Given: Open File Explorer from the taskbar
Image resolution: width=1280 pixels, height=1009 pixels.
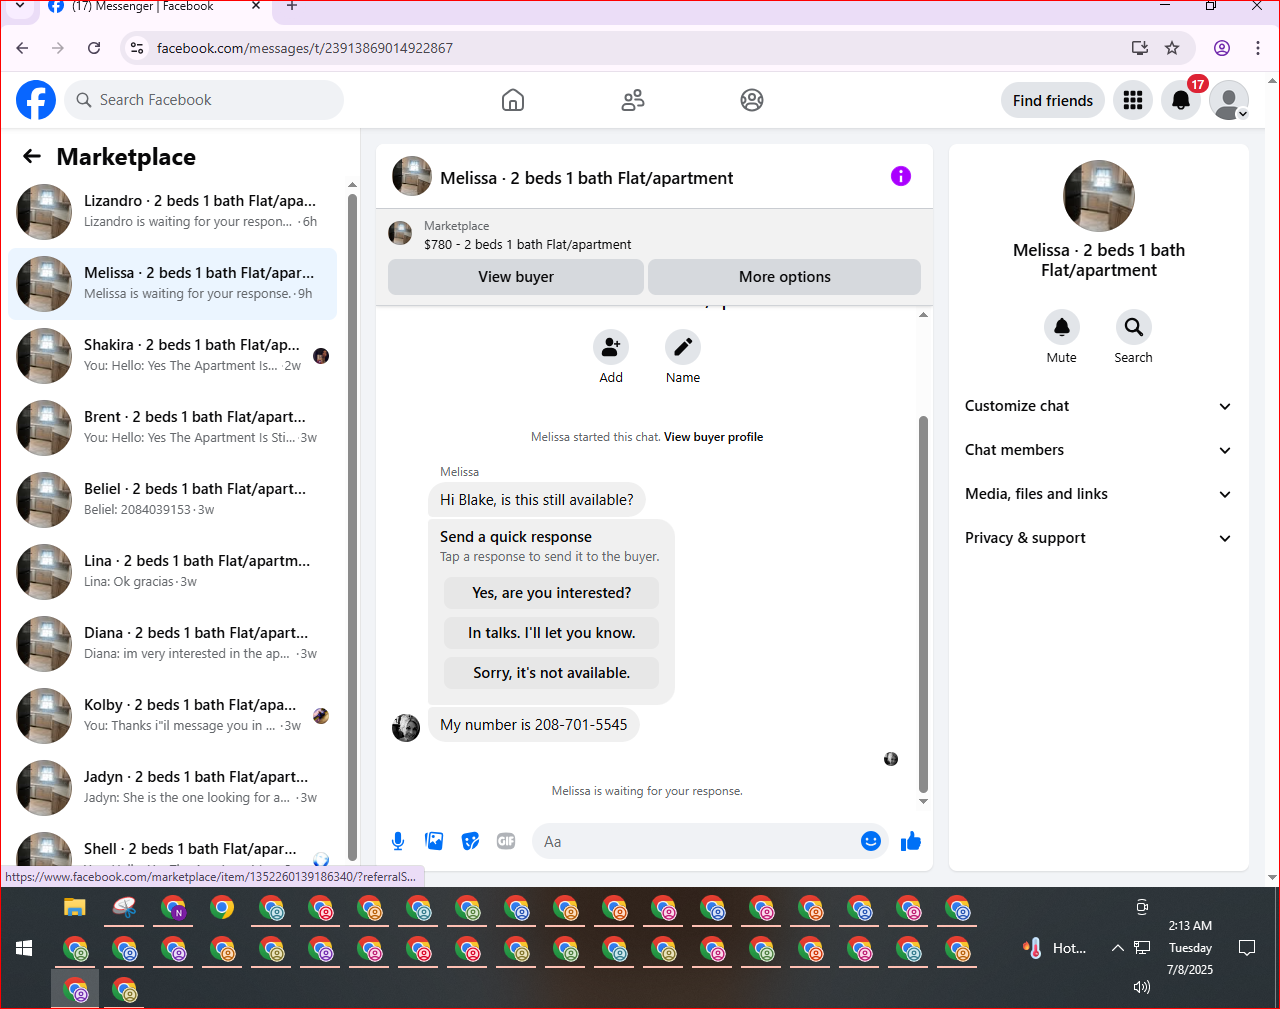Looking at the screenshot, I should pyautogui.click(x=75, y=907).
